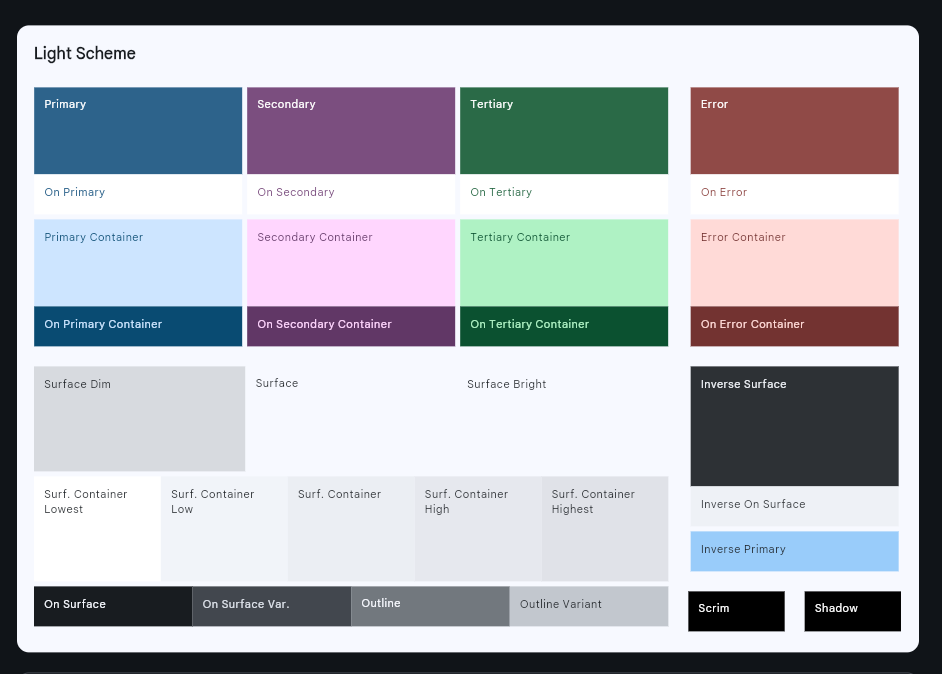Click the Surface label
Image resolution: width=942 pixels, height=674 pixels.
[x=277, y=383]
